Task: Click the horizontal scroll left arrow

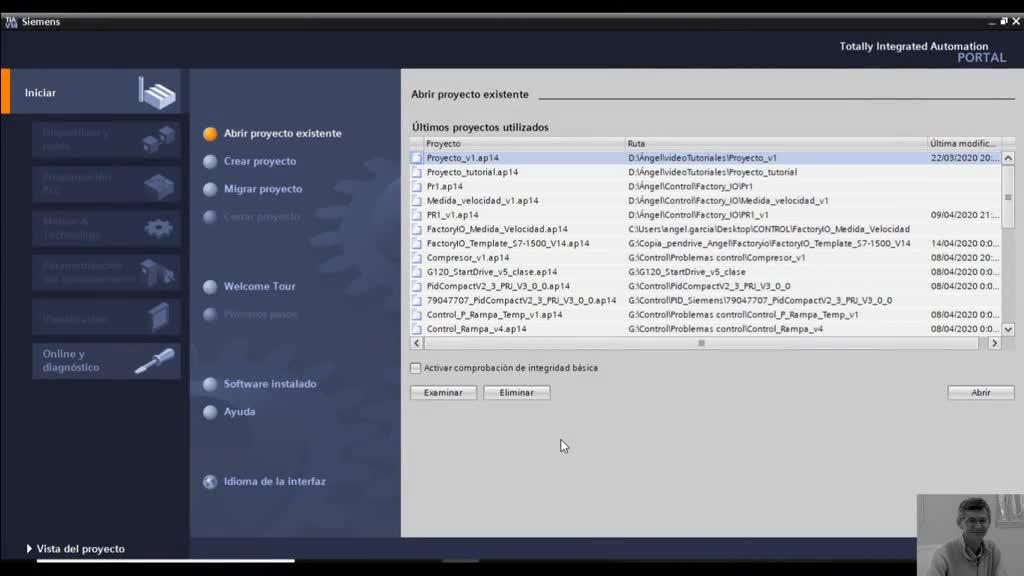Action: (417, 343)
